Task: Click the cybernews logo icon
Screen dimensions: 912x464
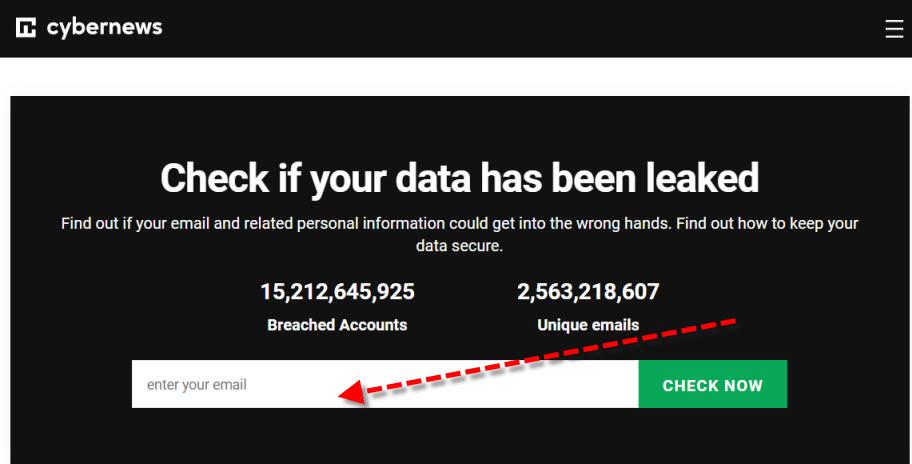Action: [x=26, y=28]
